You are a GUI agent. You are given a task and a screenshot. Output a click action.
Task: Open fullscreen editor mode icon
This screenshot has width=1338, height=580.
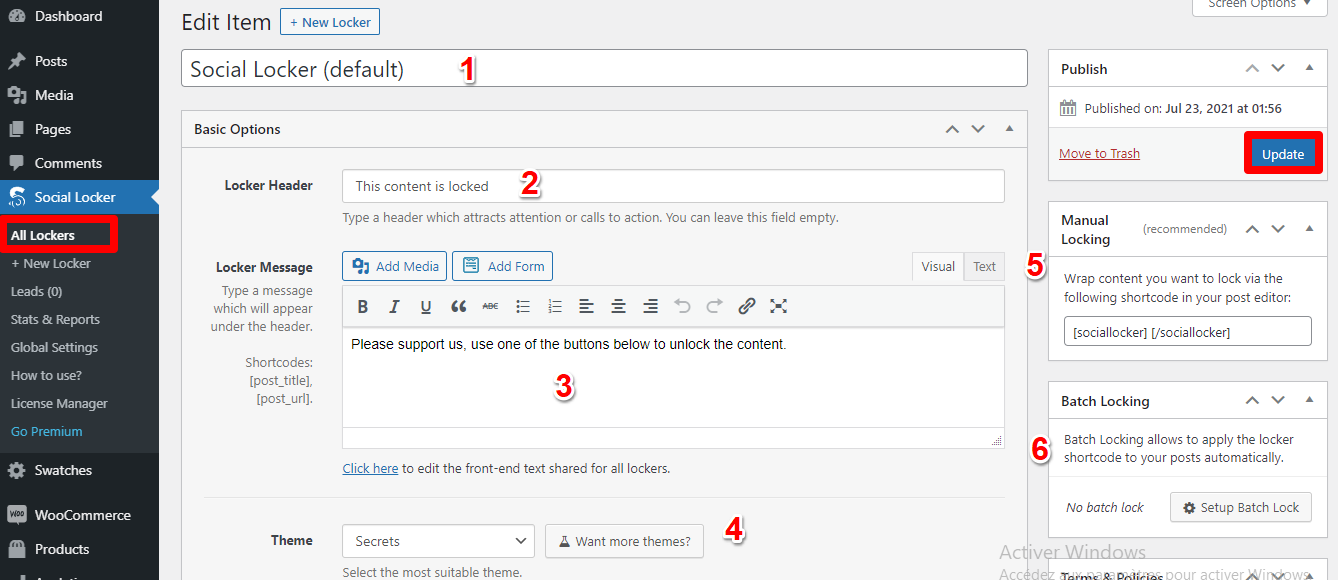tap(778, 307)
